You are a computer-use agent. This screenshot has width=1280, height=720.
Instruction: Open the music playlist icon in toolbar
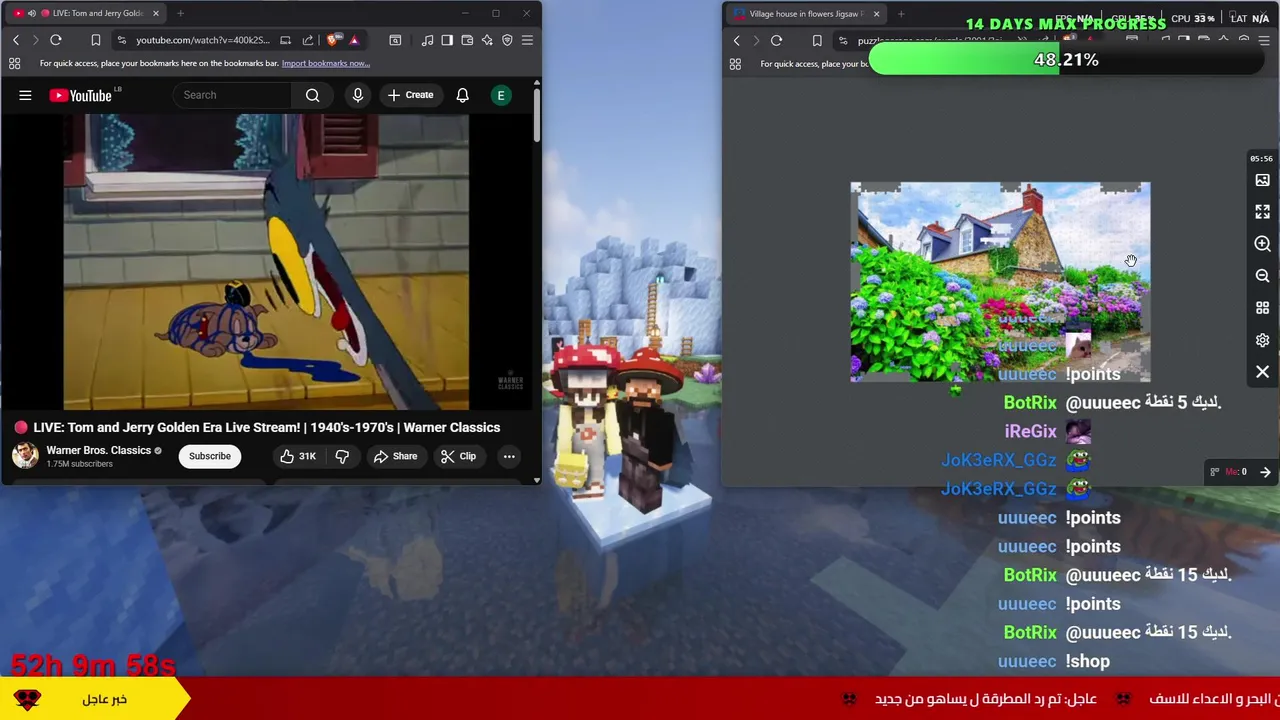[428, 40]
